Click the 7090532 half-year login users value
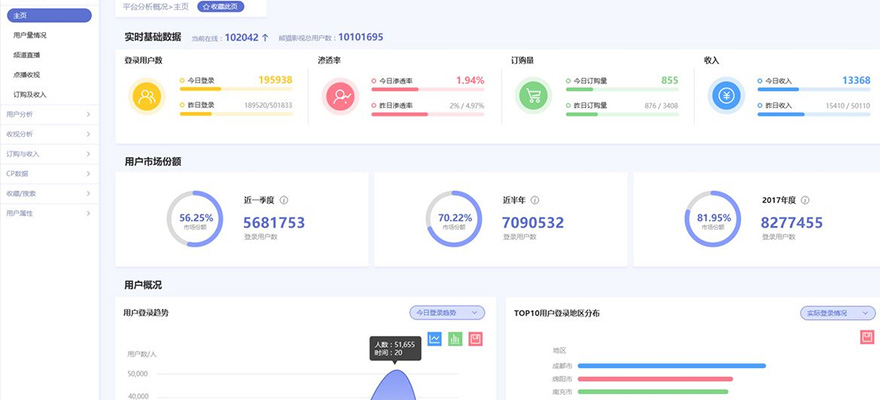This screenshot has width=880, height=400. click(533, 223)
